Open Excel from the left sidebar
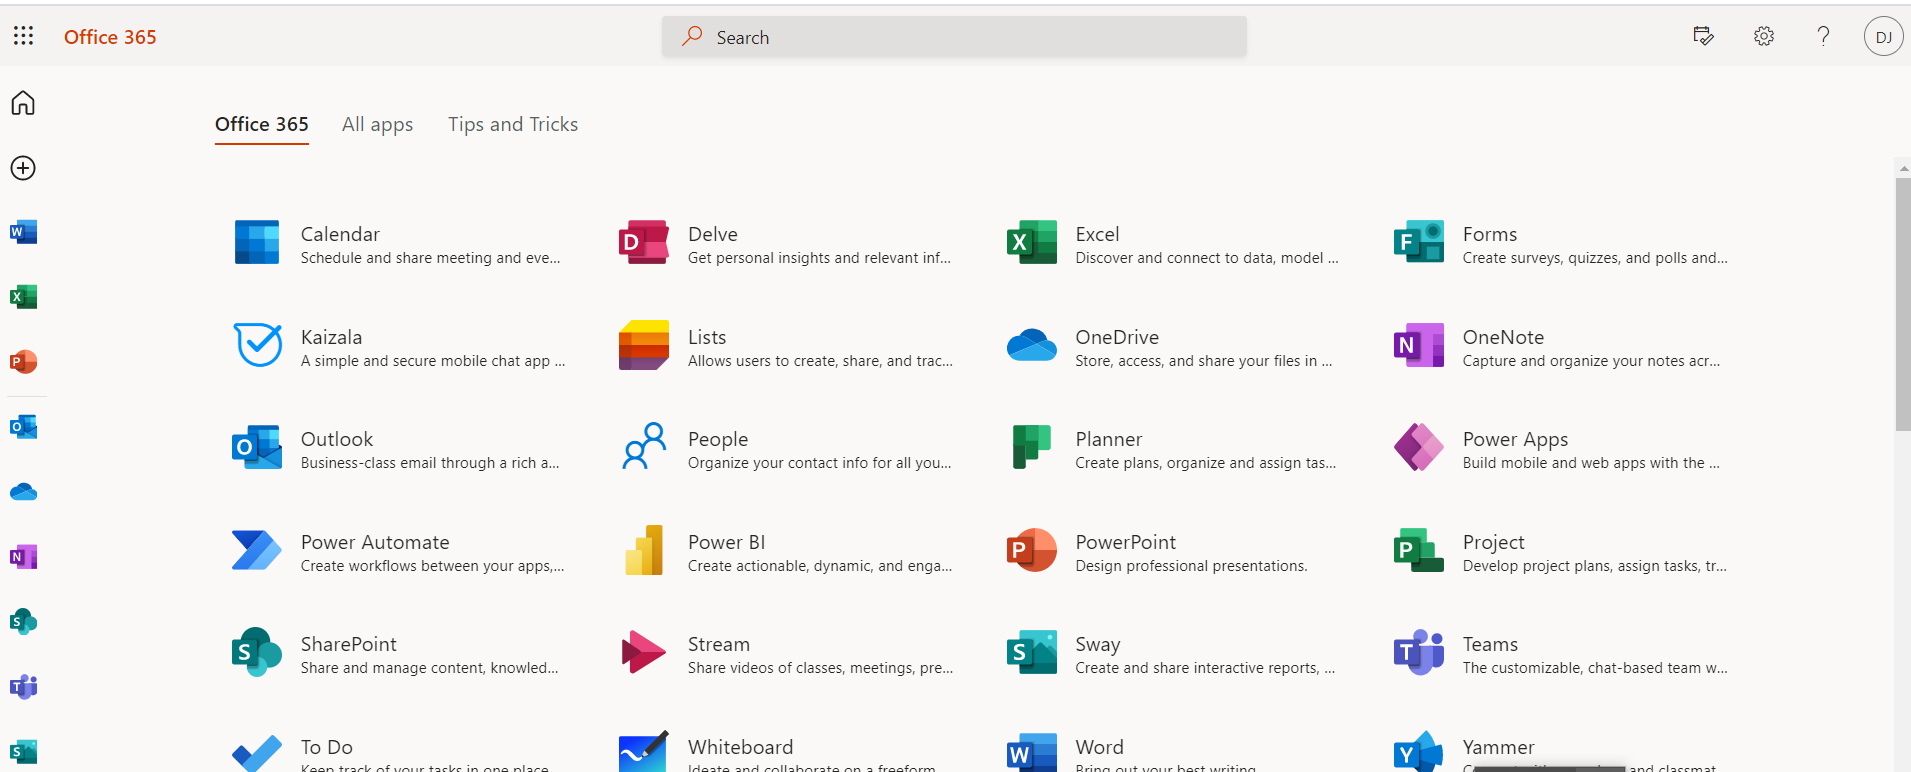 (x=23, y=297)
